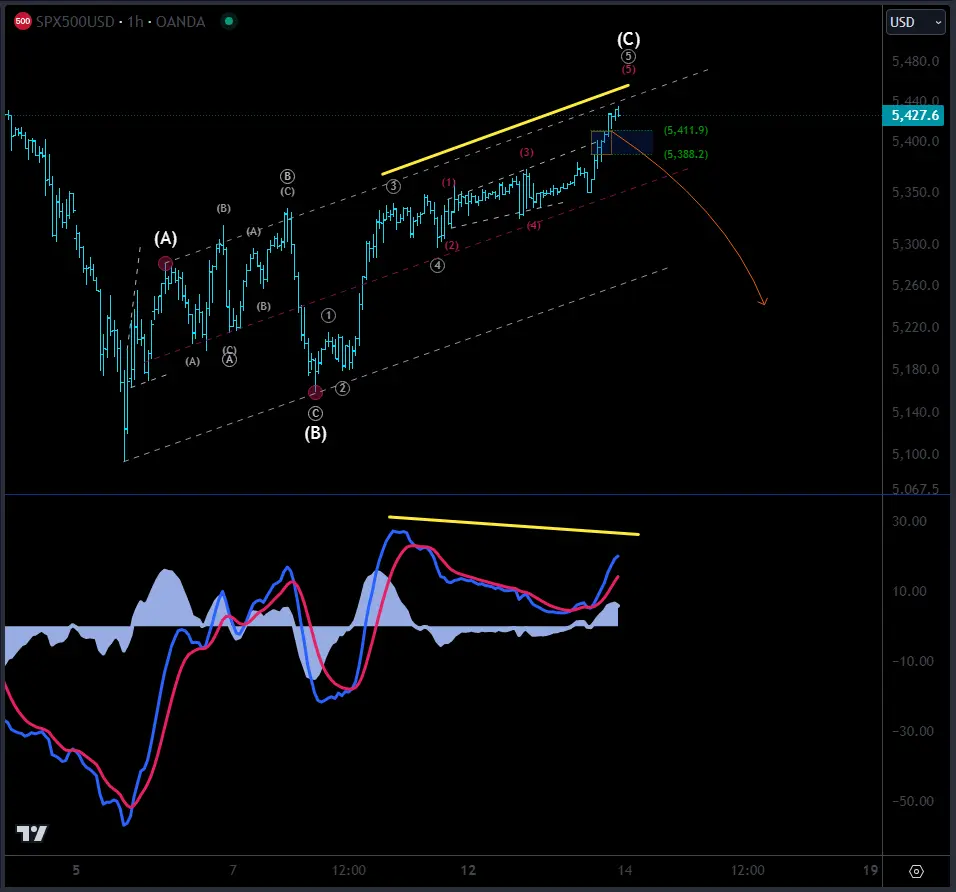Click the date label 19 on time axis
Image resolution: width=956 pixels, height=892 pixels.
click(870, 870)
